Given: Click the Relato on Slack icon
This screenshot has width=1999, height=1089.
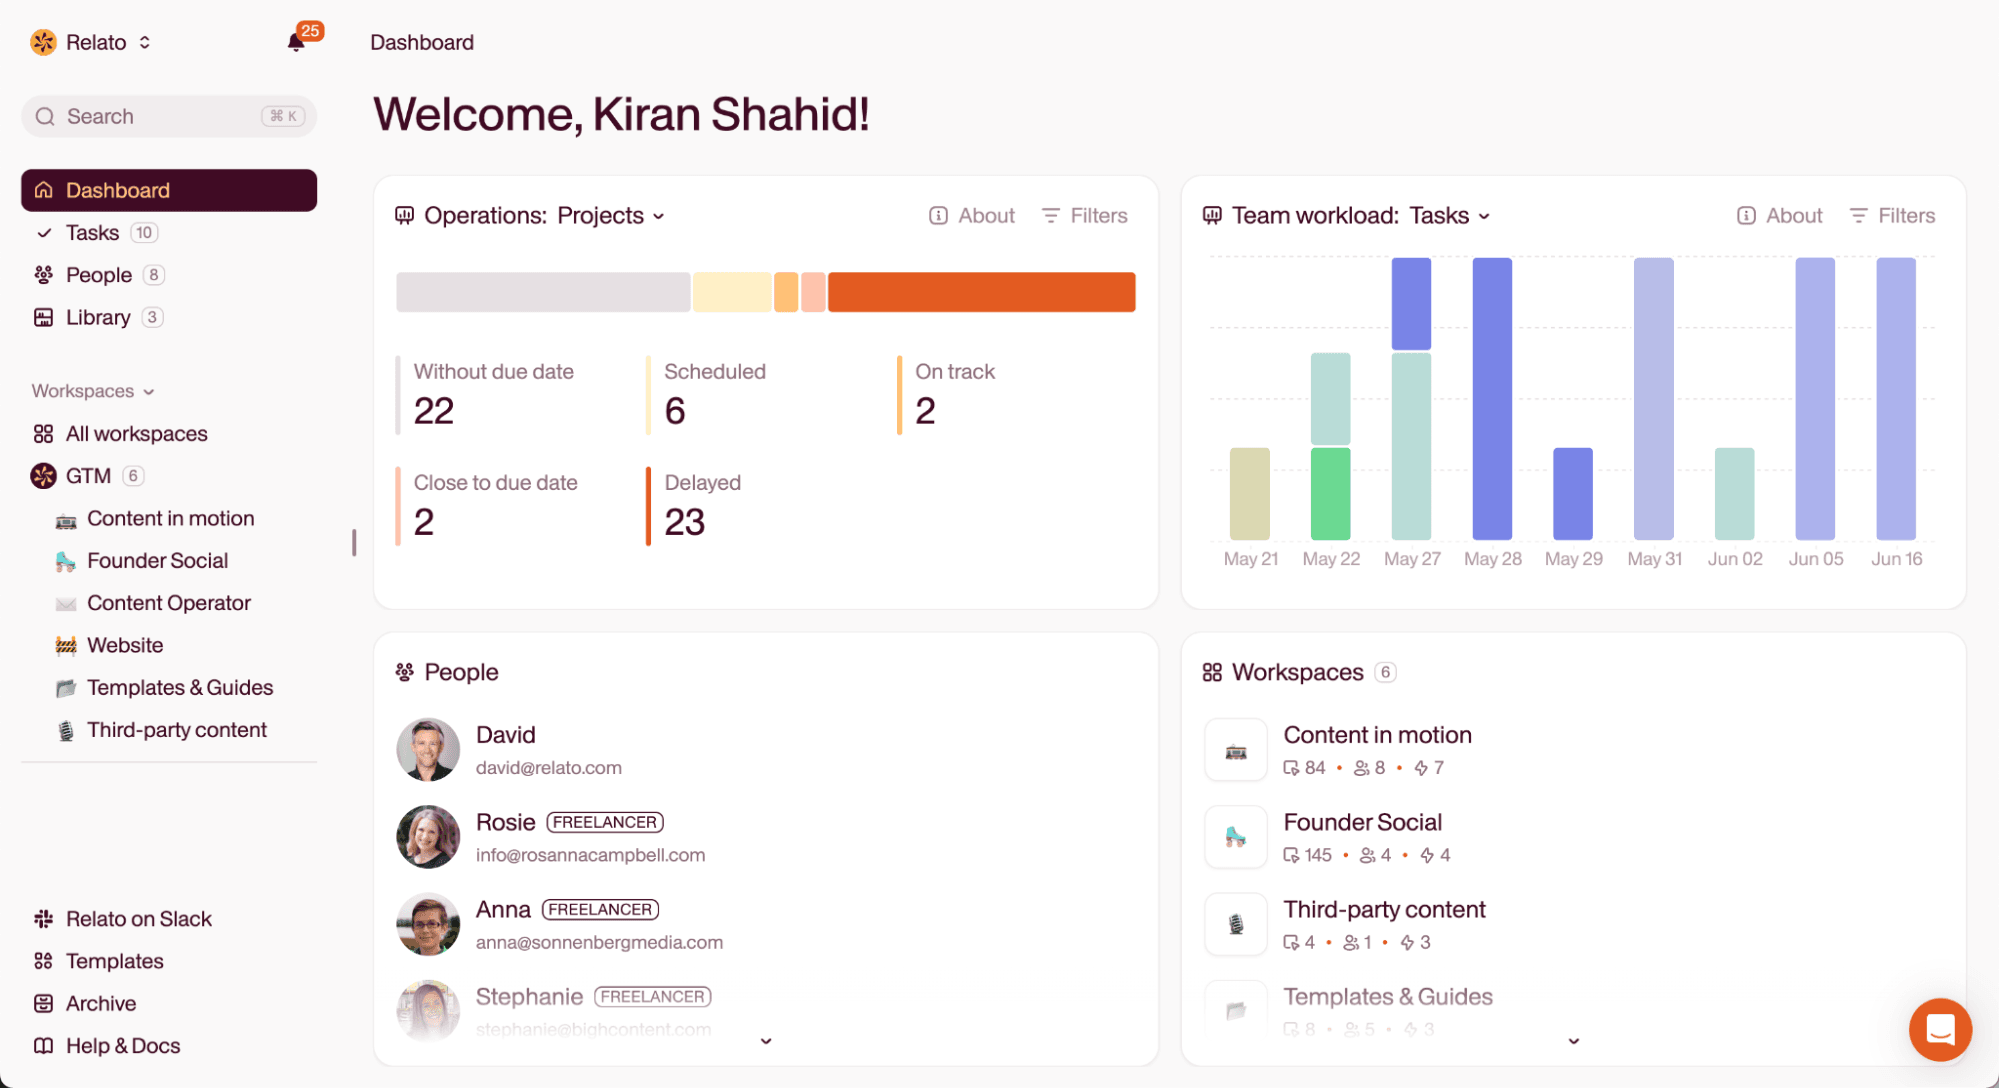Looking at the screenshot, I should (43, 919).
